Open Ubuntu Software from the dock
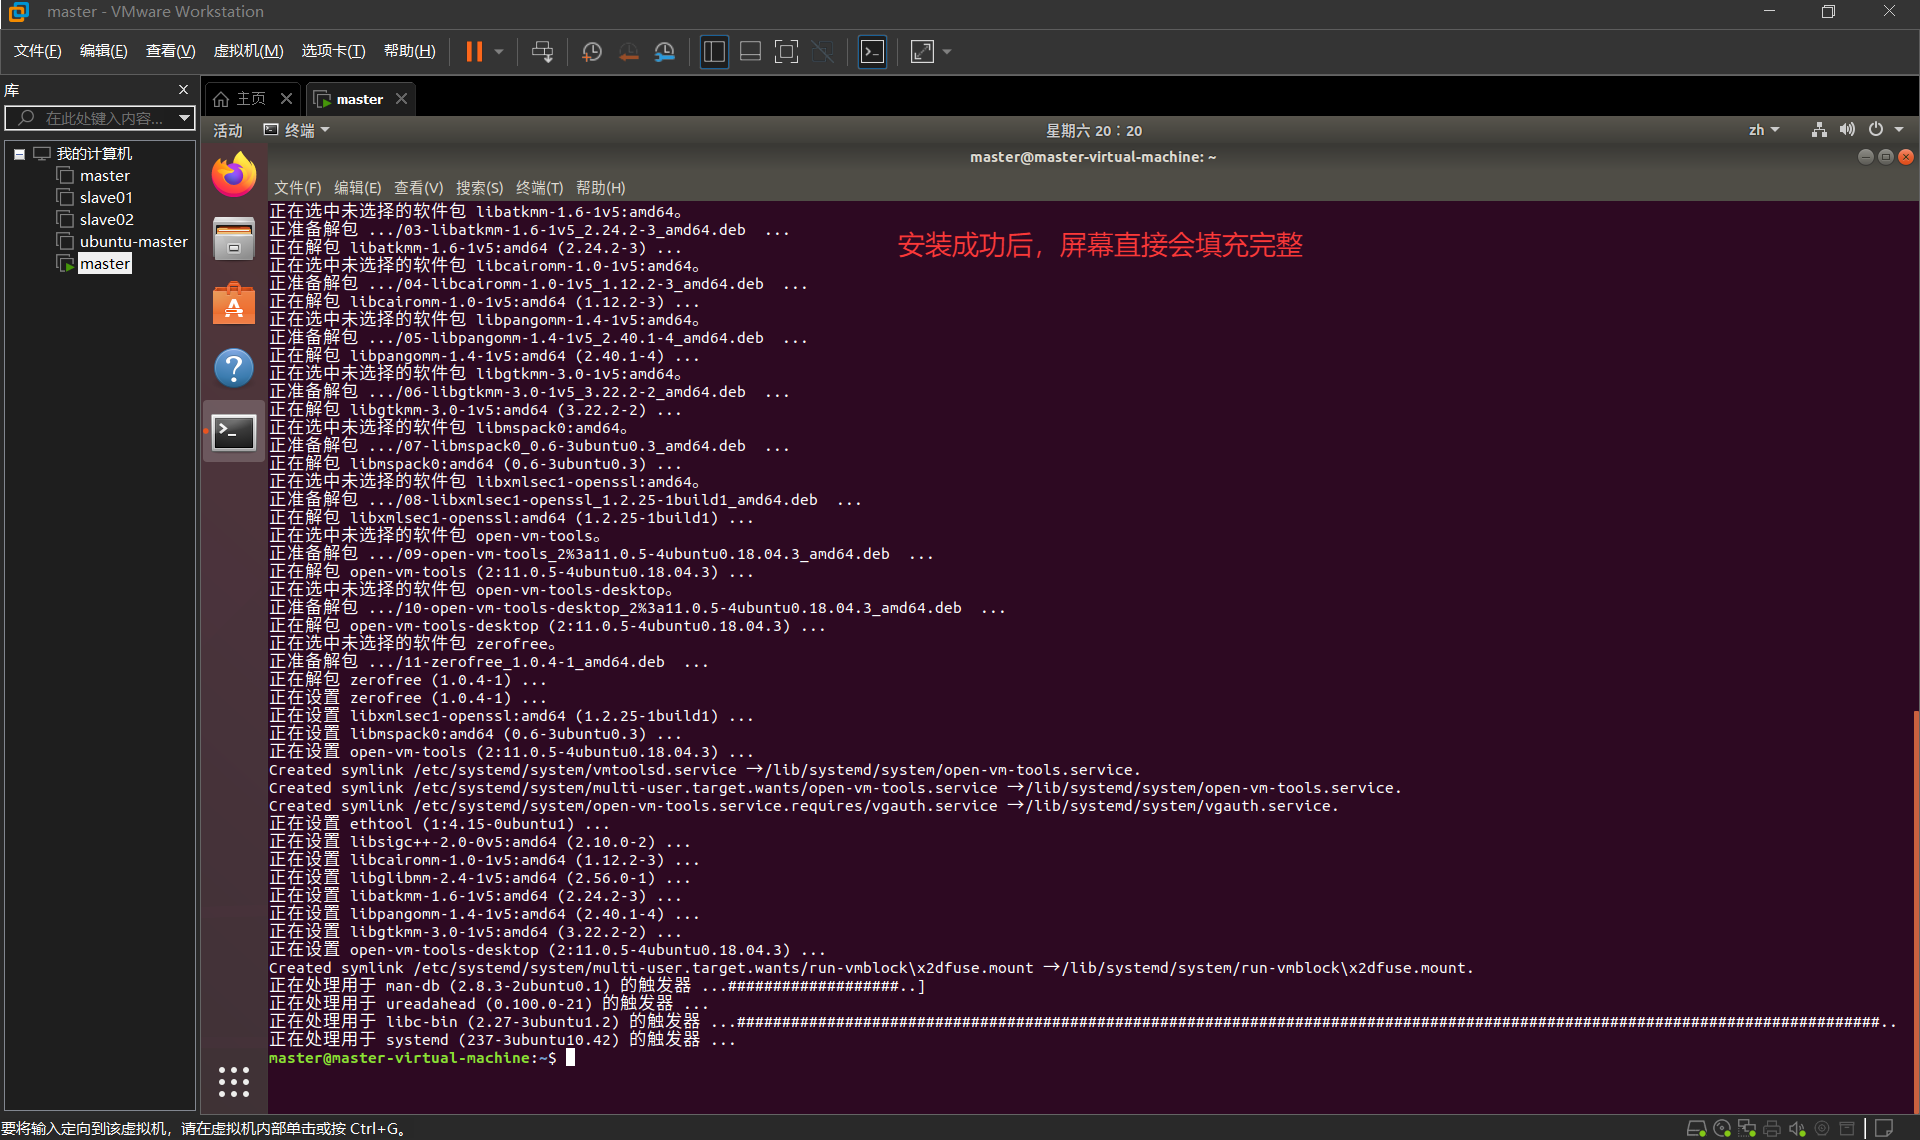Viewport: 1920px width, 1140px height. click(x=233, y=303)
